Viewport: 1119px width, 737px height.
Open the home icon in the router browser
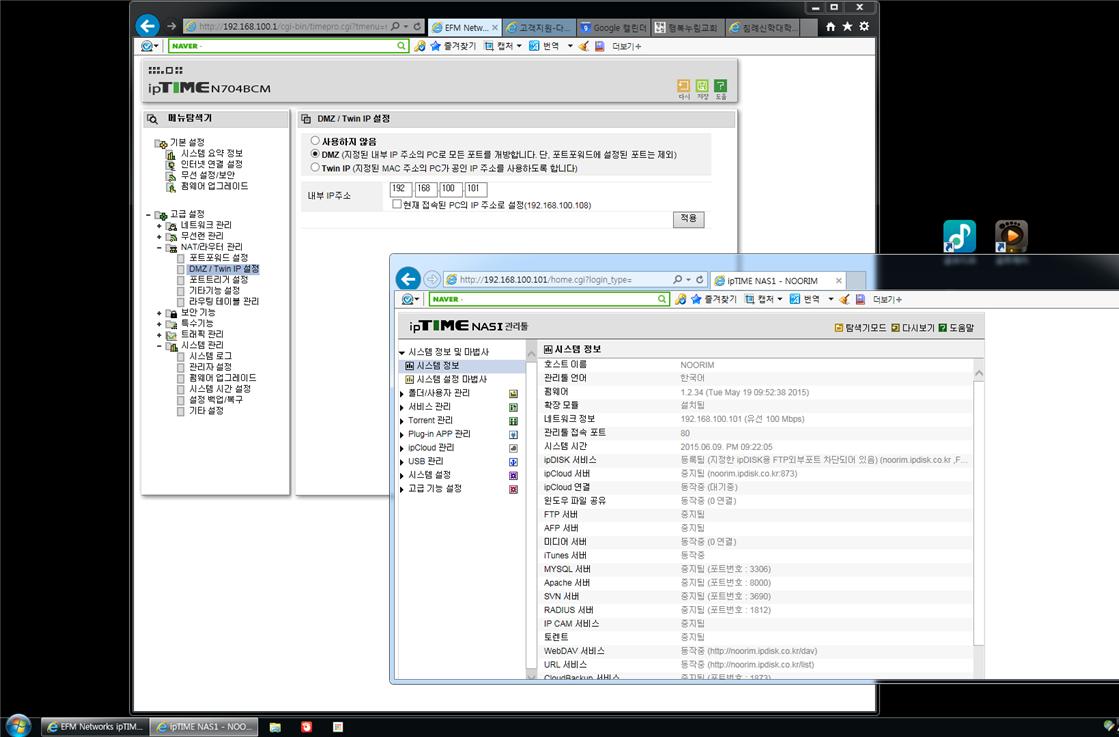click(830, 26)
